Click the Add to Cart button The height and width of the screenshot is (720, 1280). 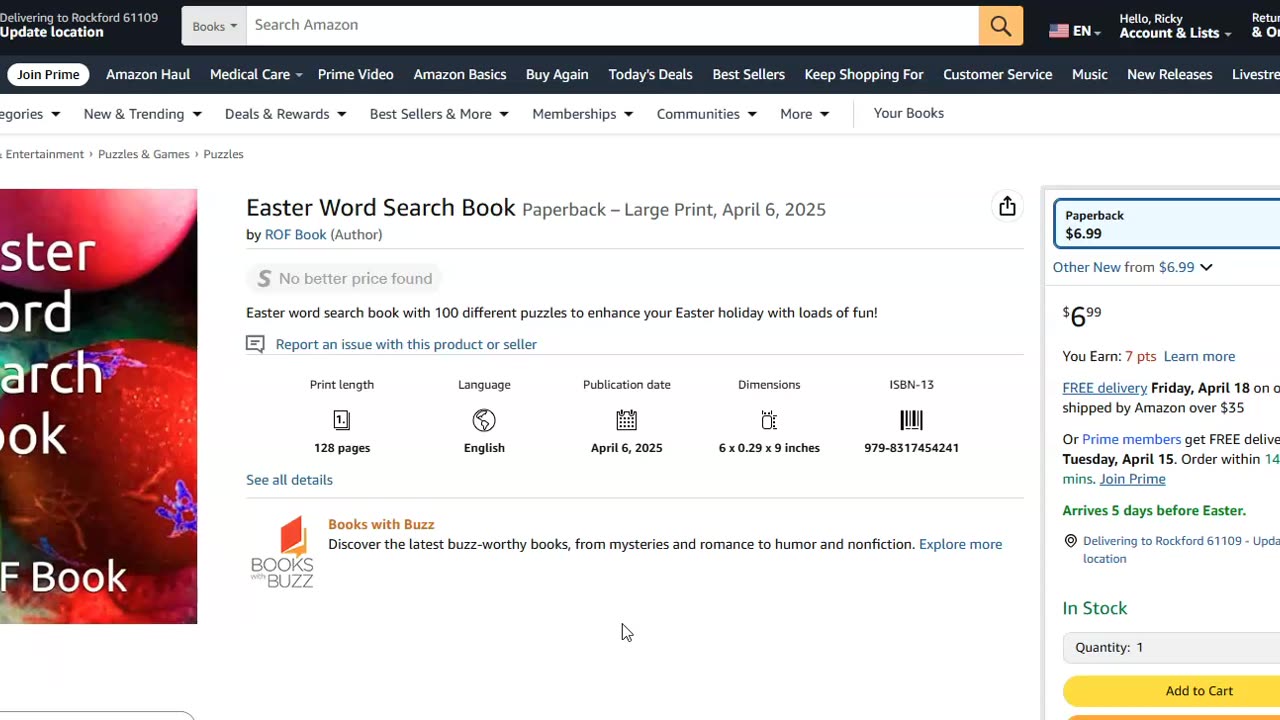point(1171,691)
